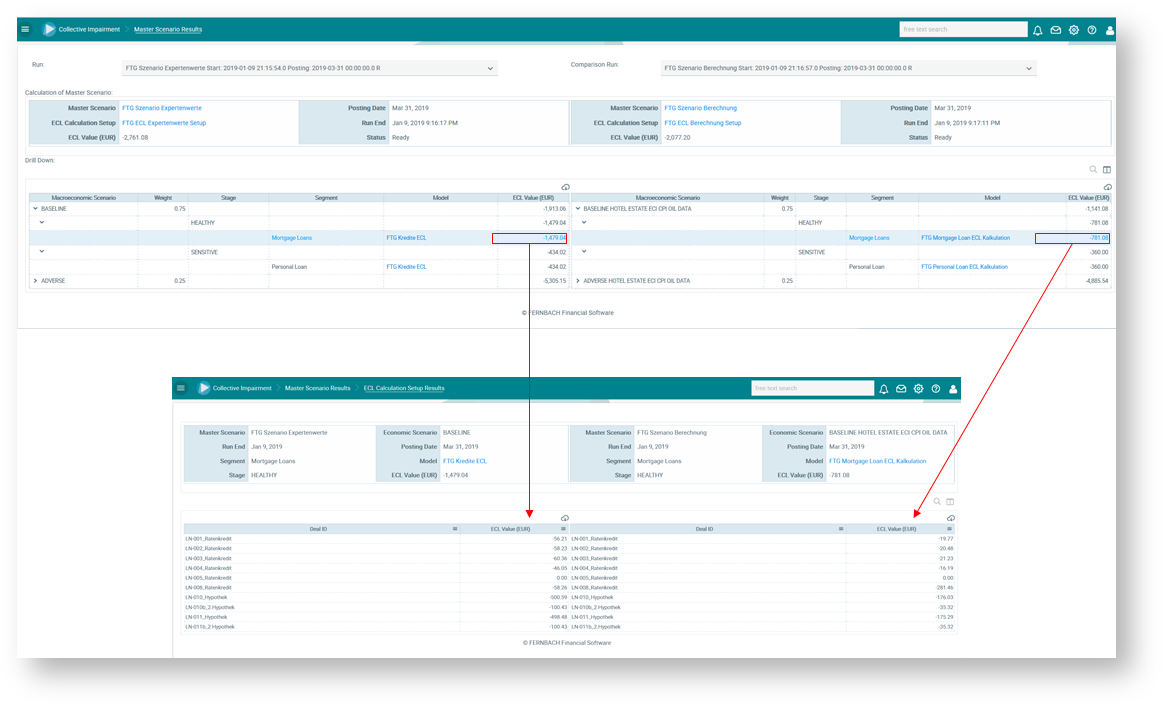The image size is (1164, 706).
Task: Select the highlighted -1,479.04 ECL value cell
Action: 529,238
